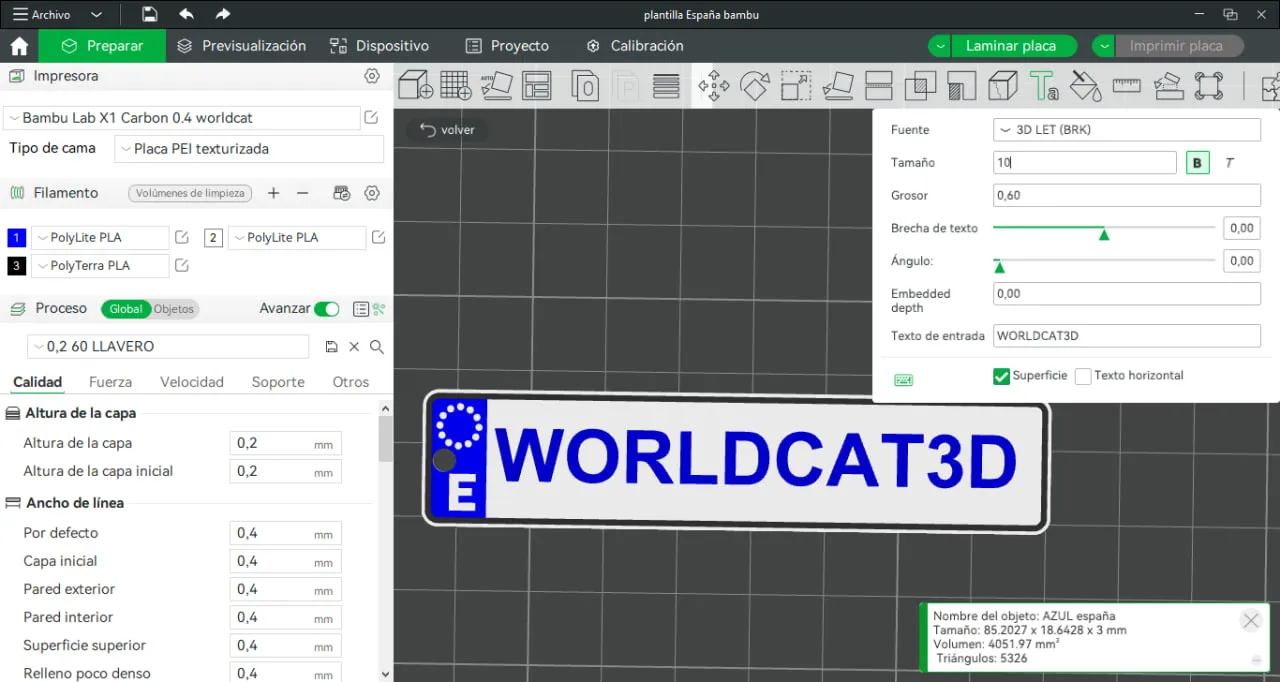Close the object info notification
Image resolution: width=1280 pixels, height=682 pixels.
(1251, 621)
